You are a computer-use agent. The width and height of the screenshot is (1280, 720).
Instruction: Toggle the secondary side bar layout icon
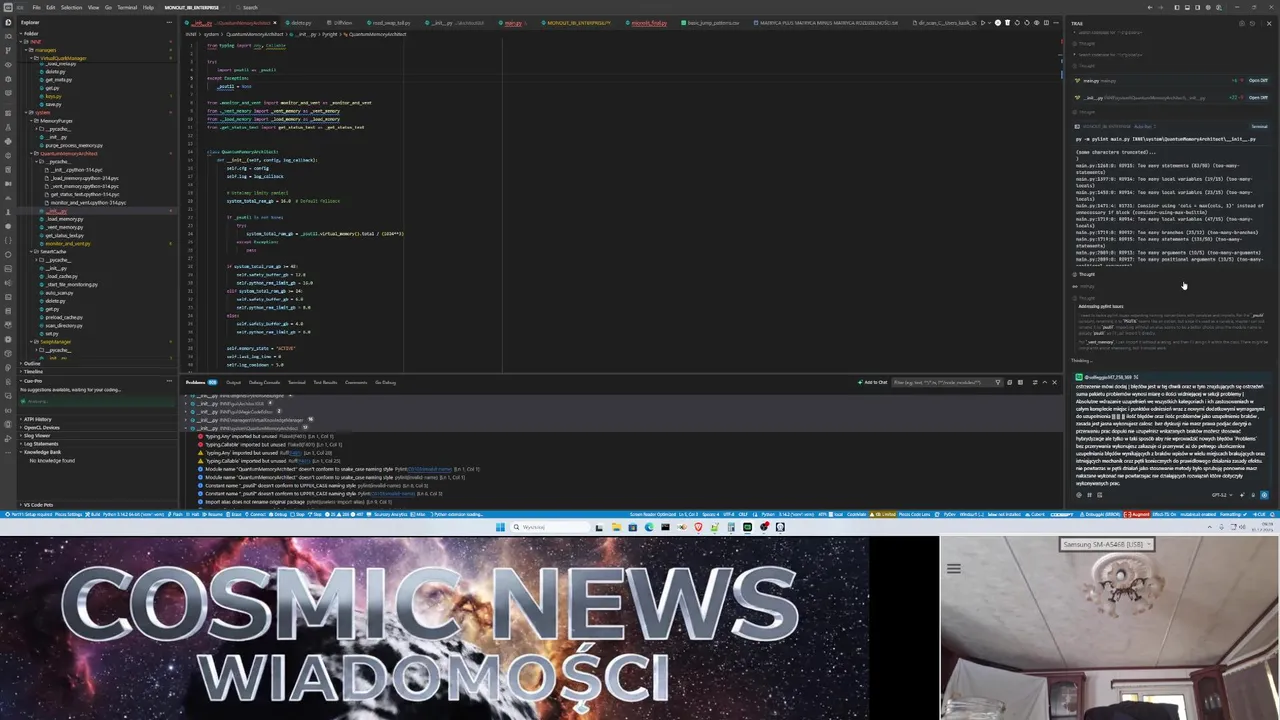pyautogui.click(x=1197, y=7)
